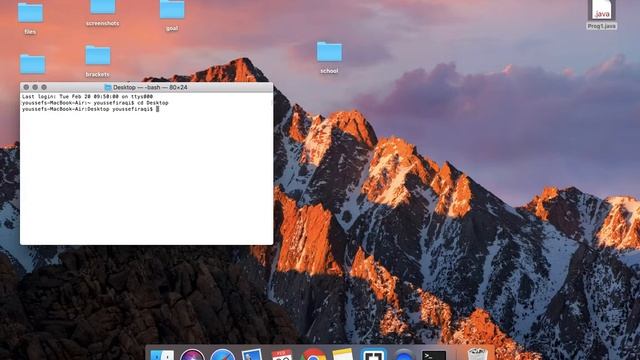The image size is (640, 360).
Task: Minimize the Terminal window
Action: point(35,87)
